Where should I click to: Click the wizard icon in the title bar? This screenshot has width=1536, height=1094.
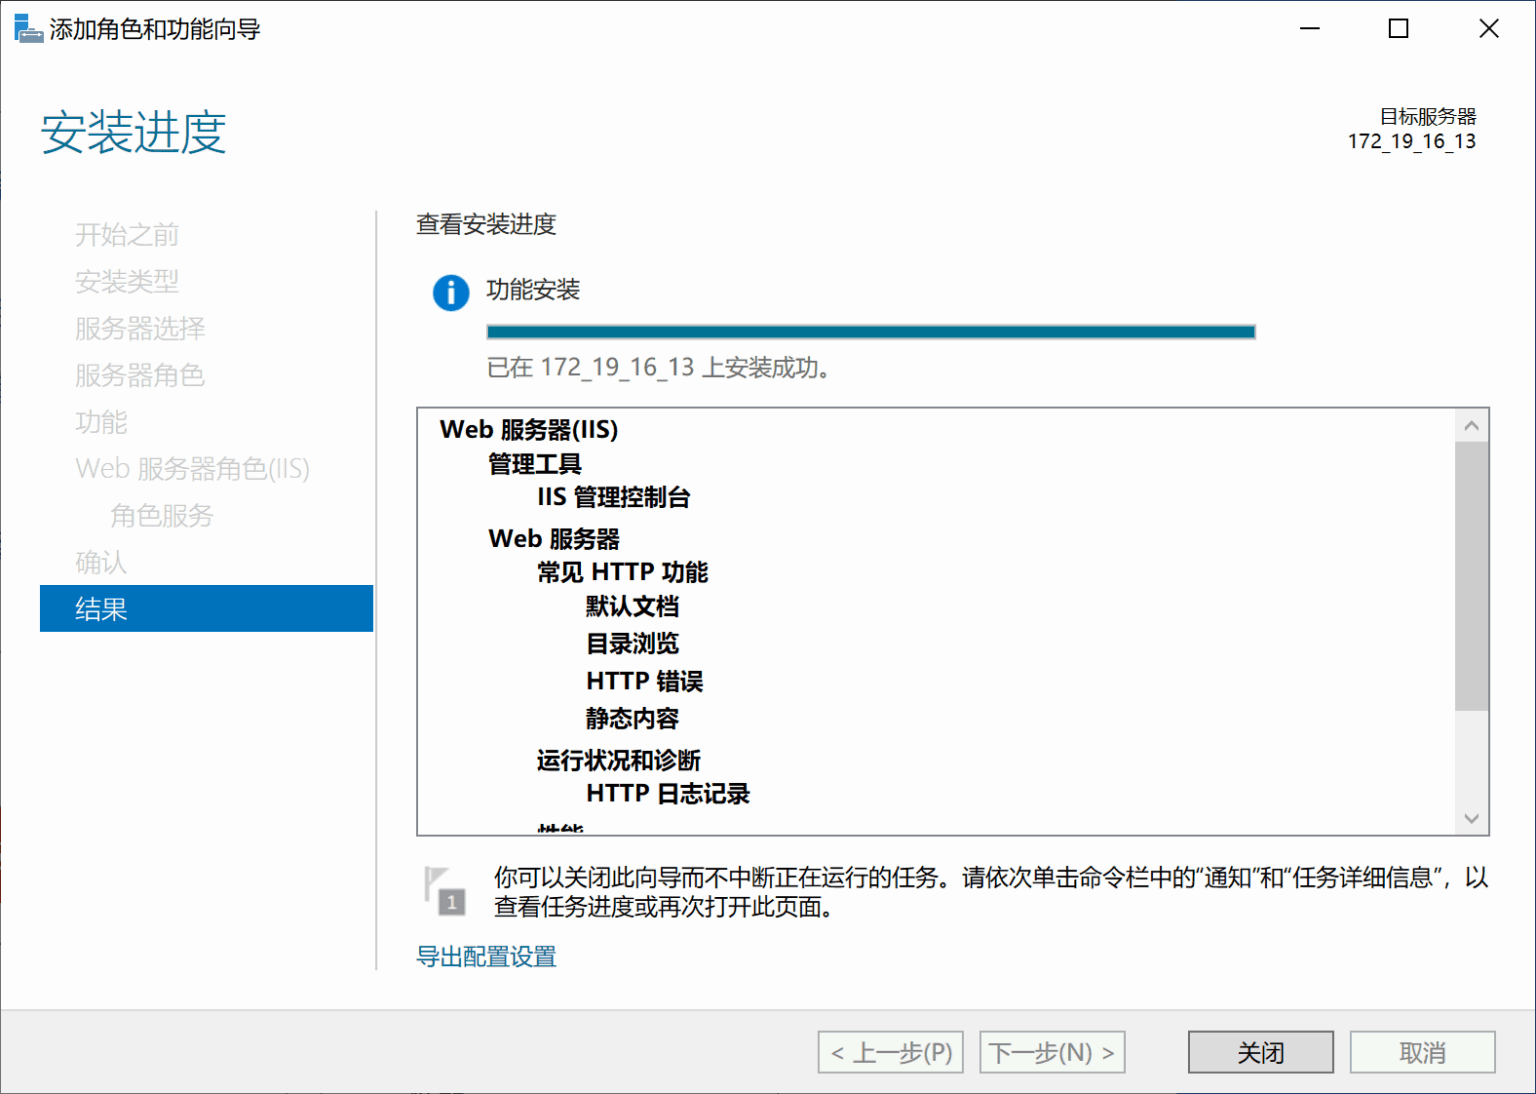[27, 28]
